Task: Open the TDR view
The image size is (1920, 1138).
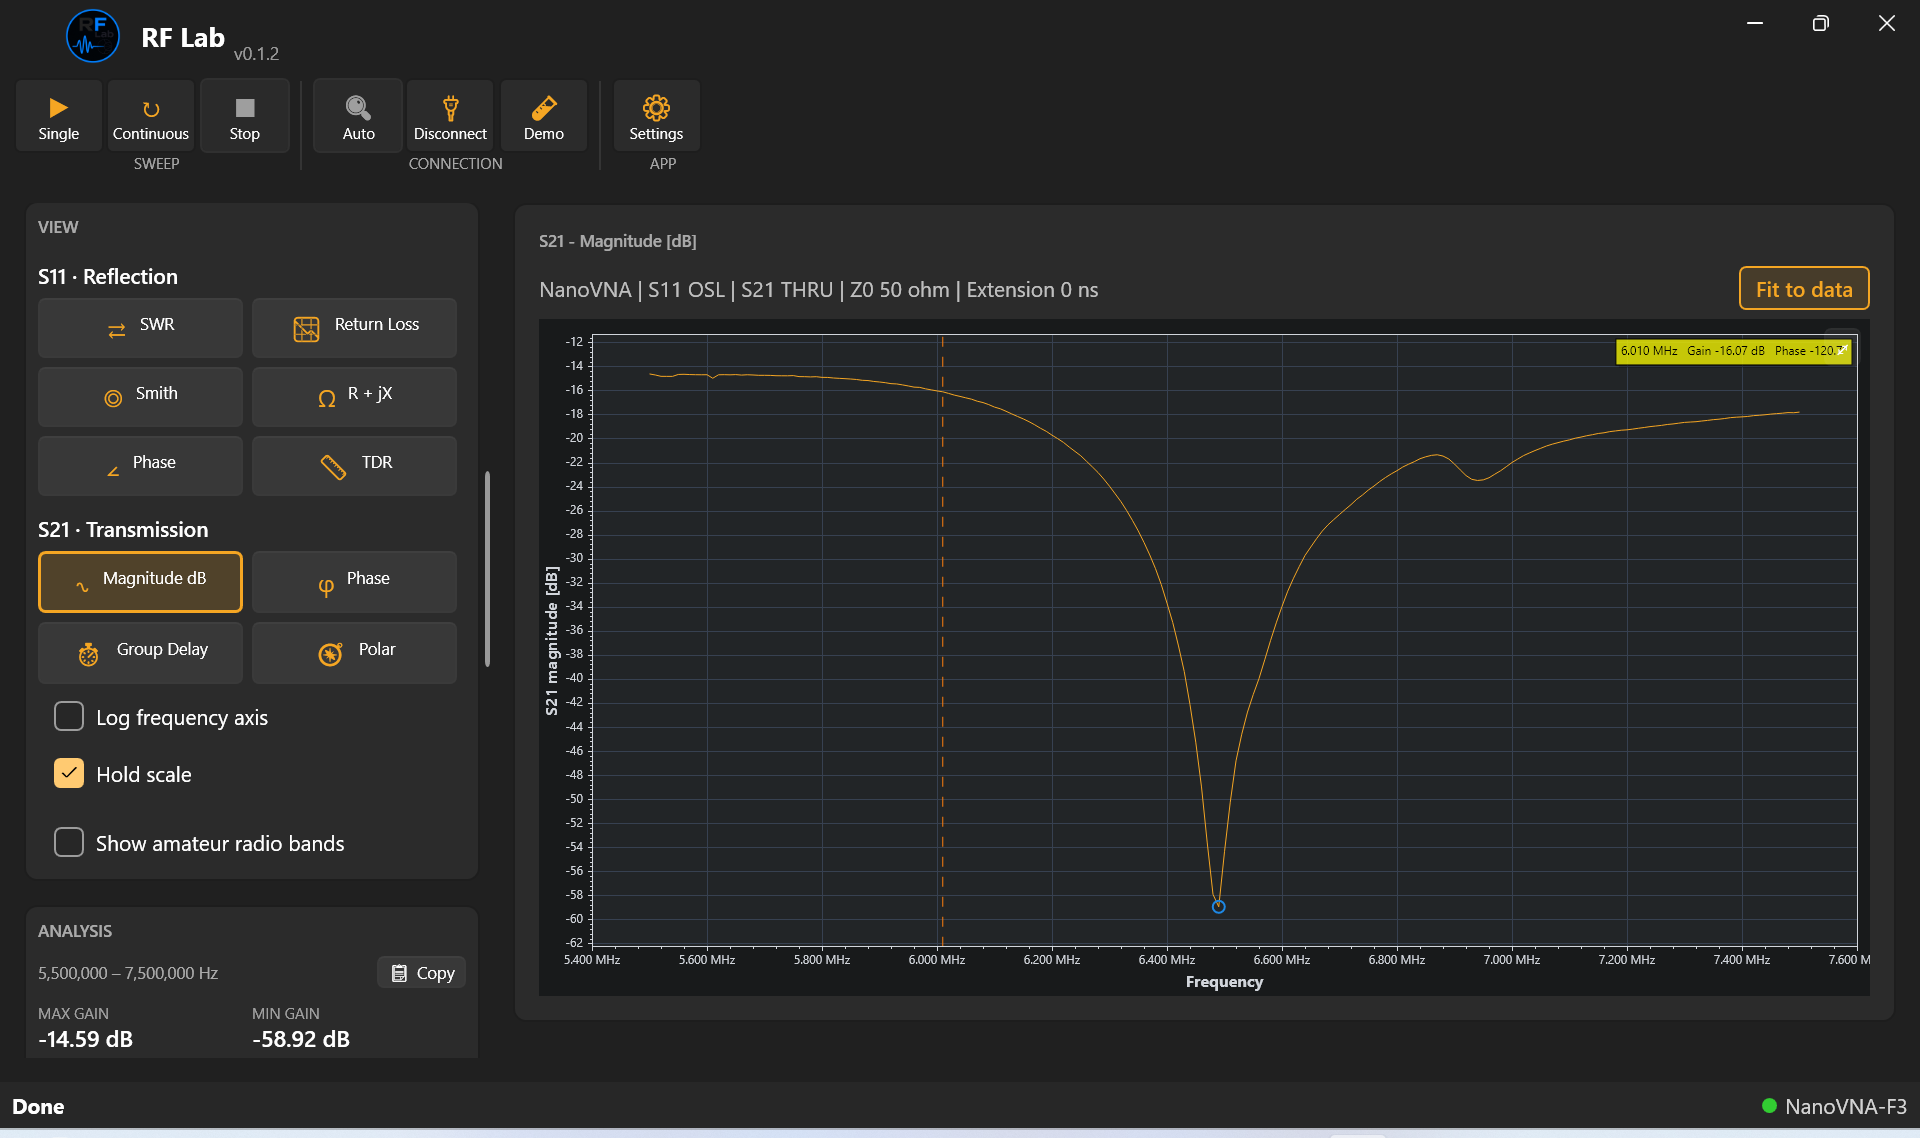Action: click(354, 465)
